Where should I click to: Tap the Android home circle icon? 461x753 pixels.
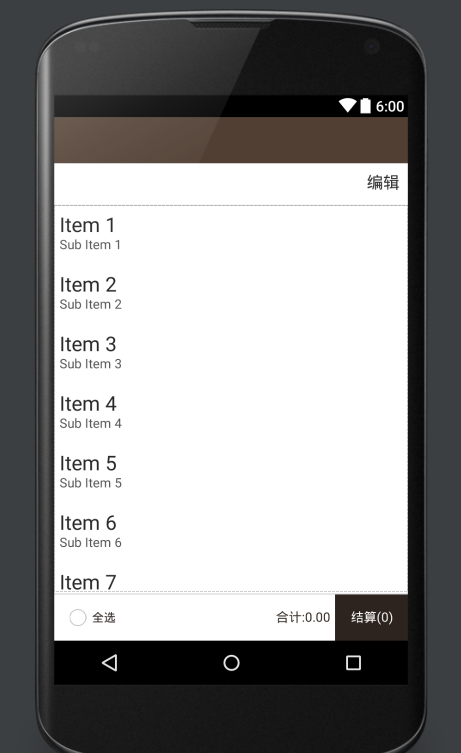tap(231, 663)
